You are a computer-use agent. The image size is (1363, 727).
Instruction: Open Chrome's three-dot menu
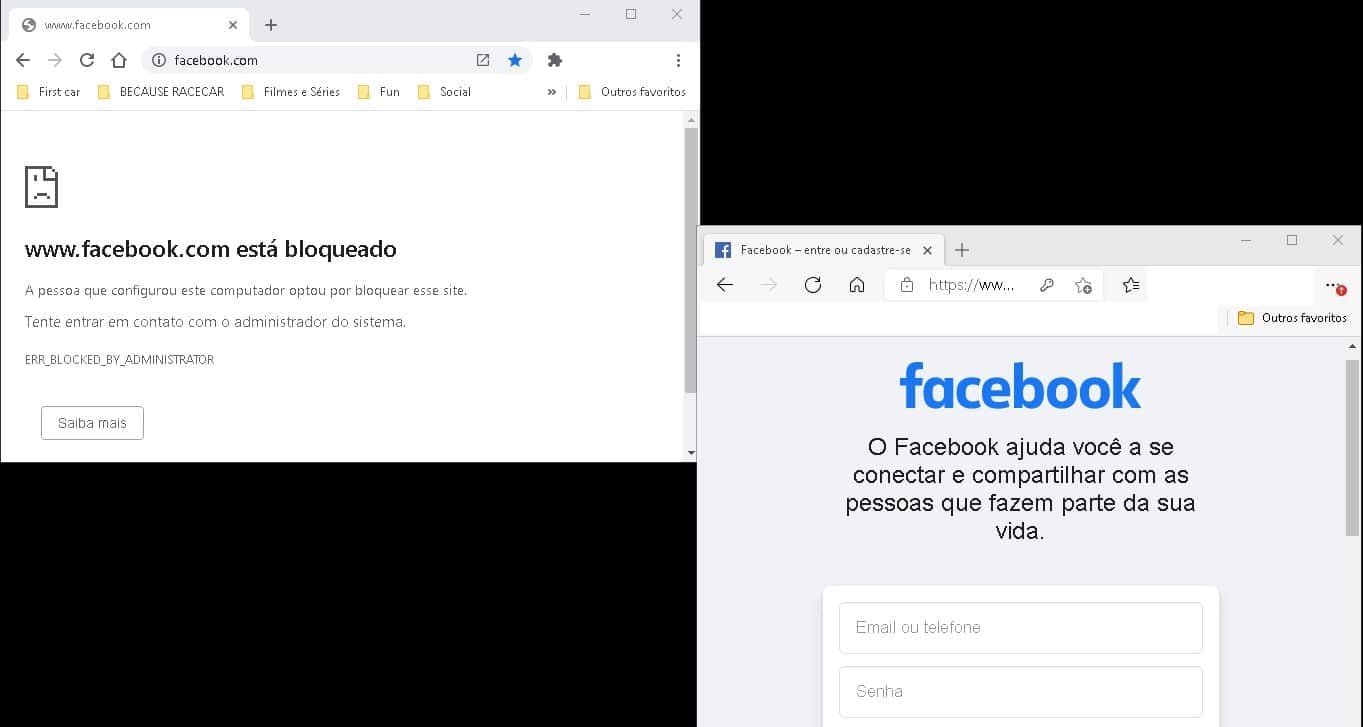(679, 60)
